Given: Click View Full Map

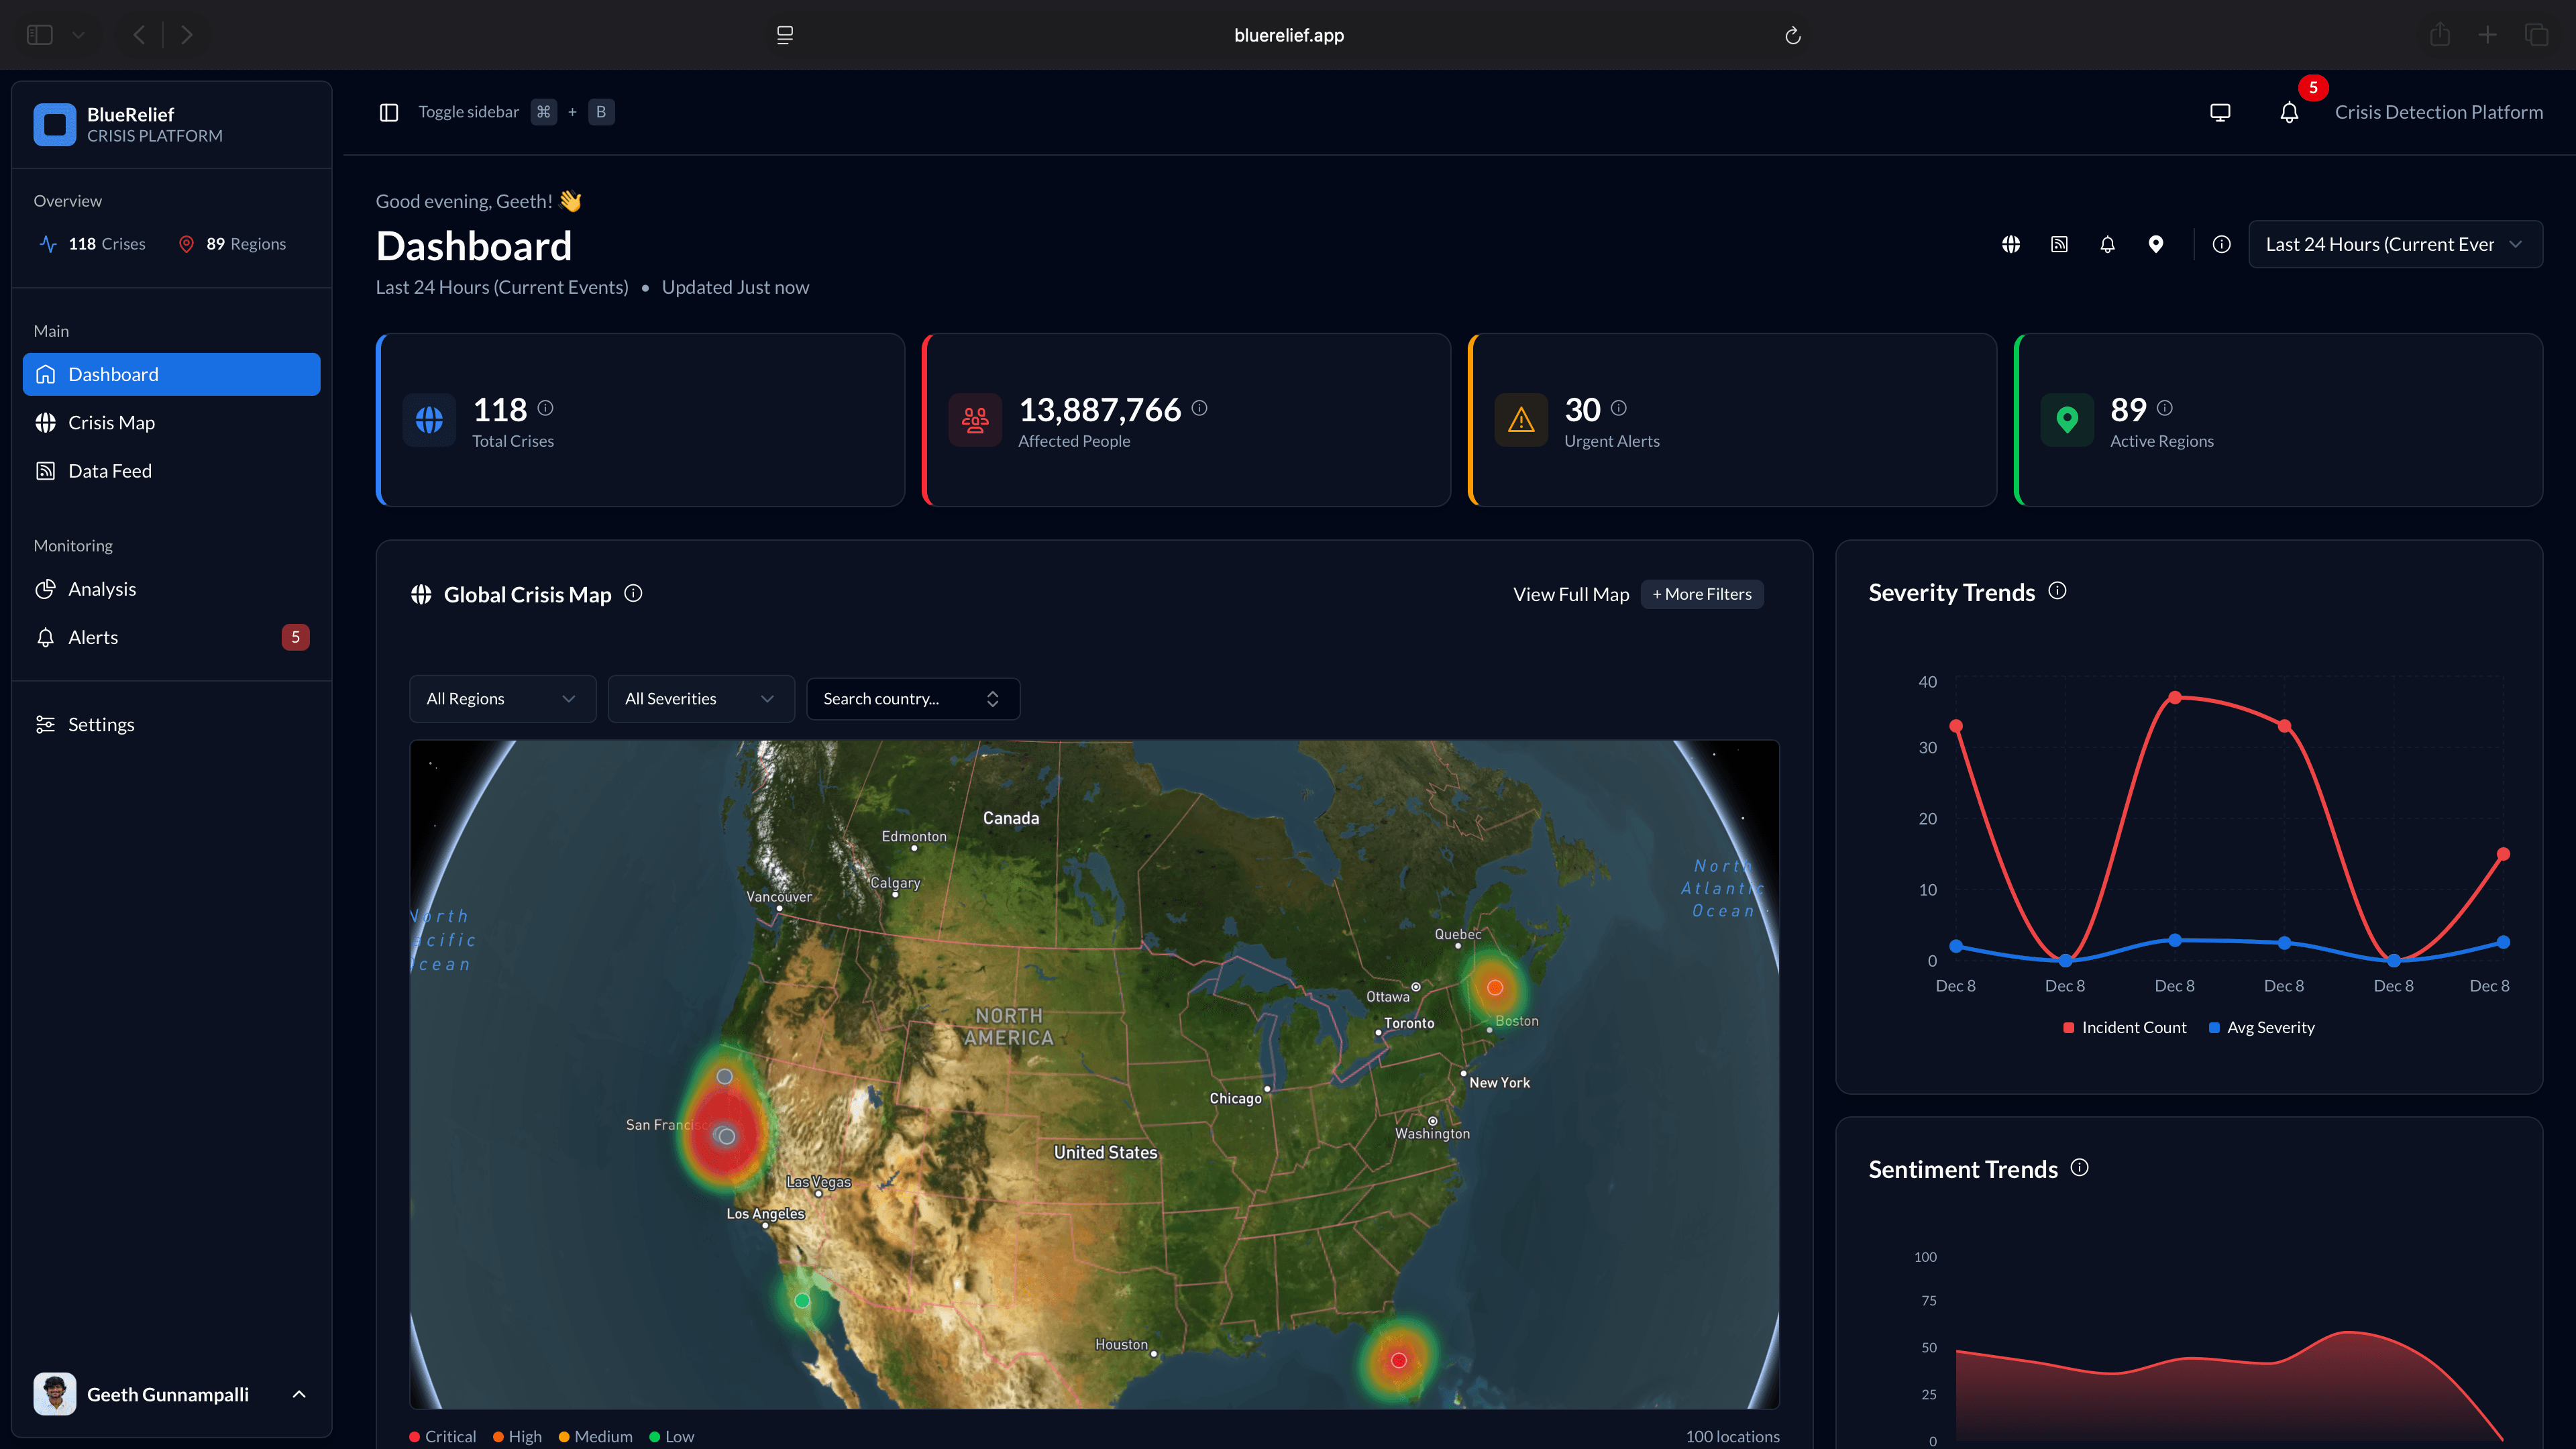Looking at the screenshot, I should pyautogui.click(x=1570, y=593).
